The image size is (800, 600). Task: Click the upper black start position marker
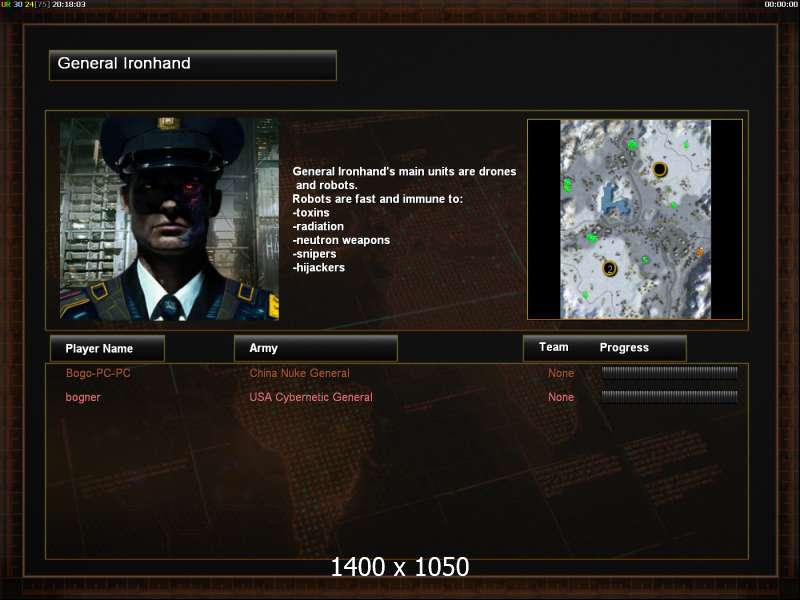tap(660, 169)
